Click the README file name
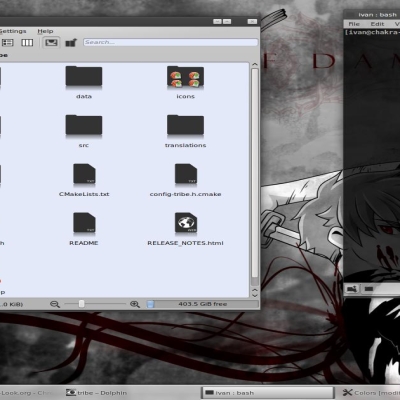400x400 pixels. pyautogui.click(x=84, y=243)
